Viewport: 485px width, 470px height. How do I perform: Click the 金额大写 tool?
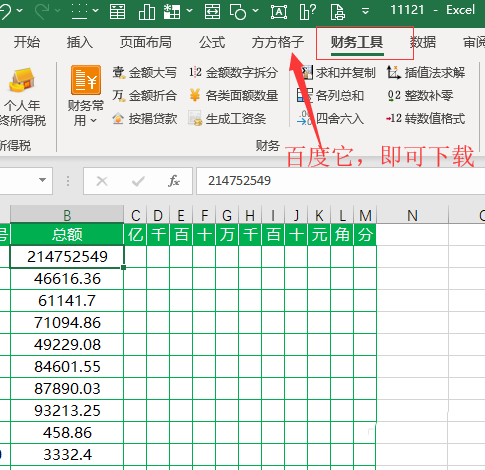(x=144, y=73)
